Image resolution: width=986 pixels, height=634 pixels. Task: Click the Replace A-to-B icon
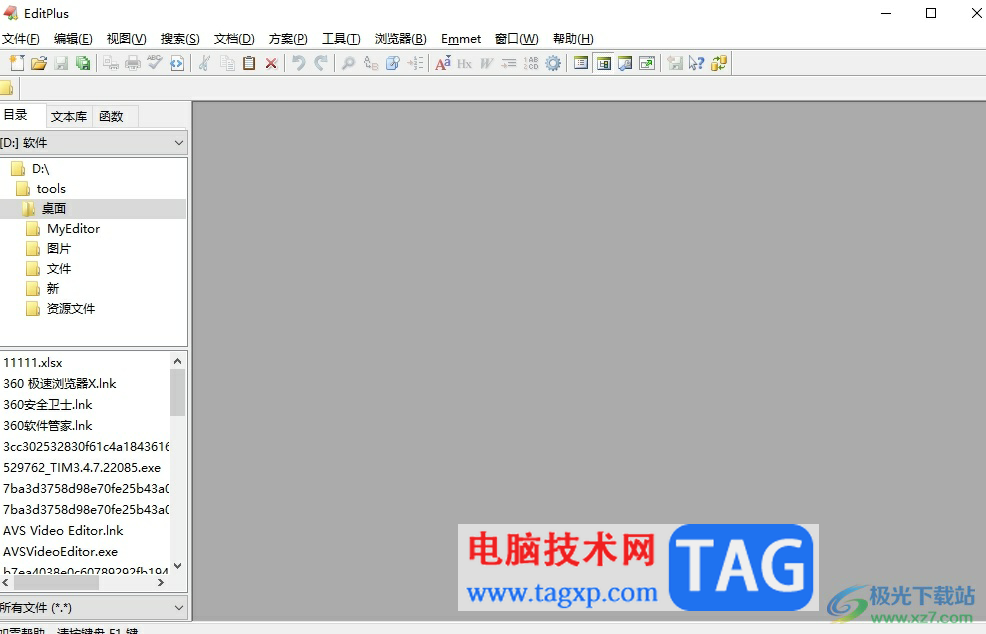[371, 63]
